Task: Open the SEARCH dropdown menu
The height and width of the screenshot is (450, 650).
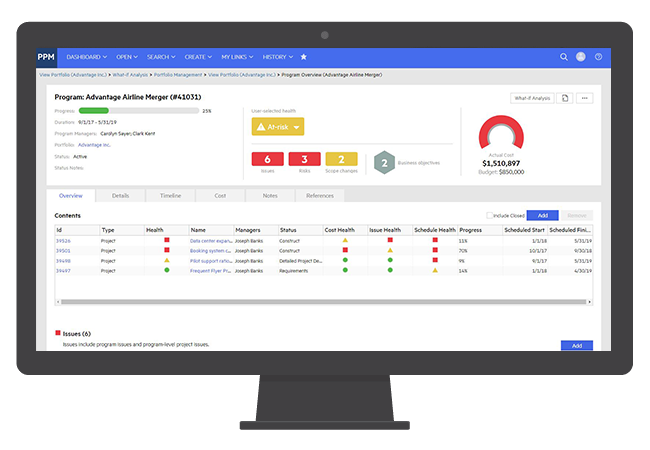Action: (x=161, y=57)
